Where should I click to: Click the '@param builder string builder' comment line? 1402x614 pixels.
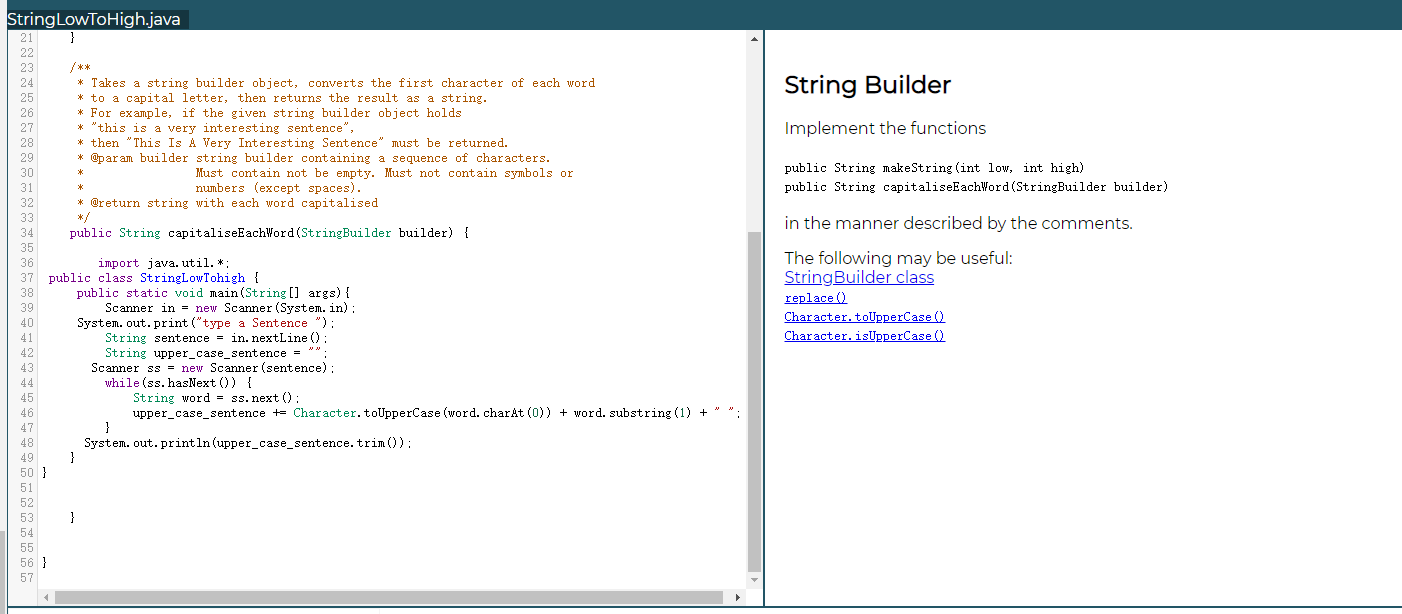click(x=314, y=158)
